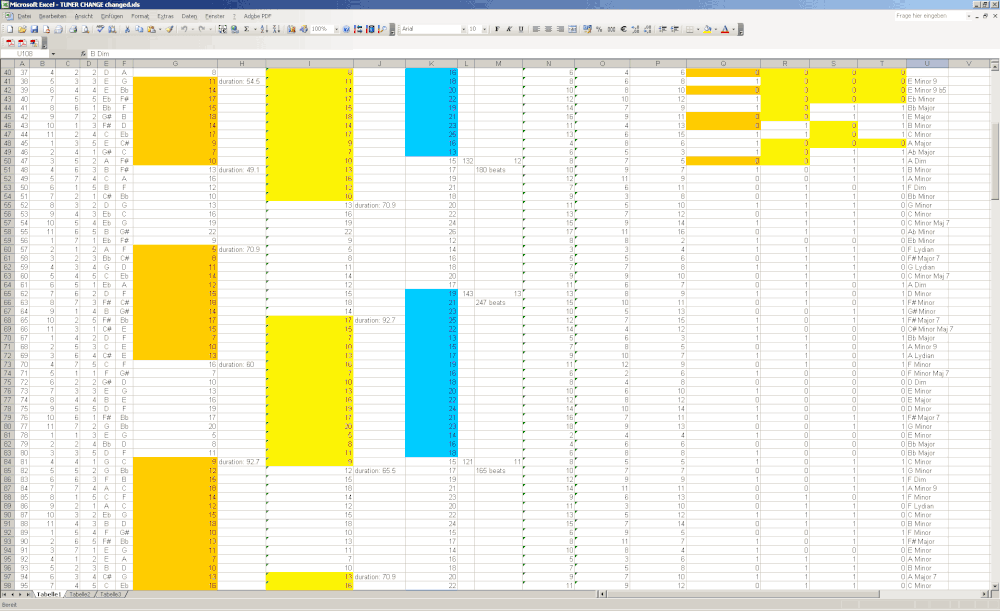Increase indent of cell
The width and height of the screenshot is (1000, 611).
click(x=675, y=29)
